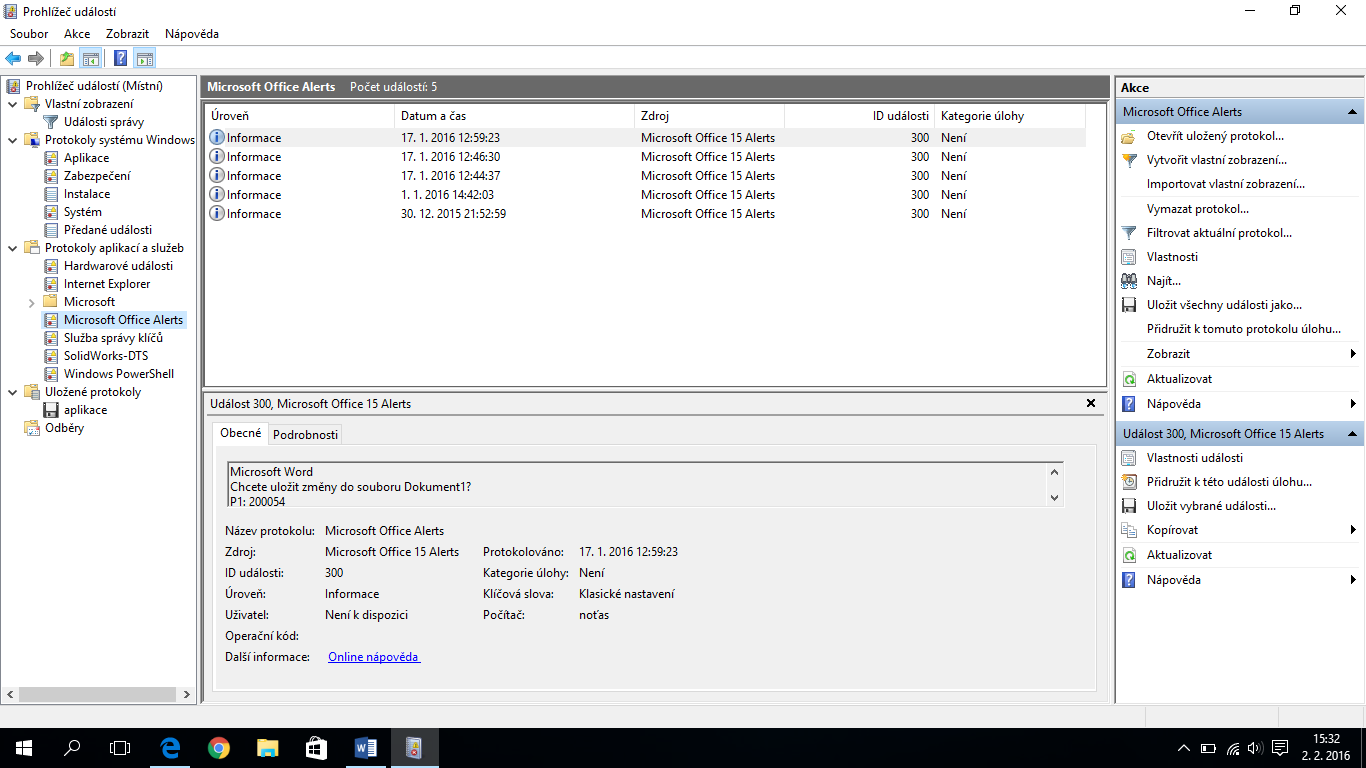
Task: Select the event logged 1. 1. 2016 14:42:03
Action: point(645,195)
